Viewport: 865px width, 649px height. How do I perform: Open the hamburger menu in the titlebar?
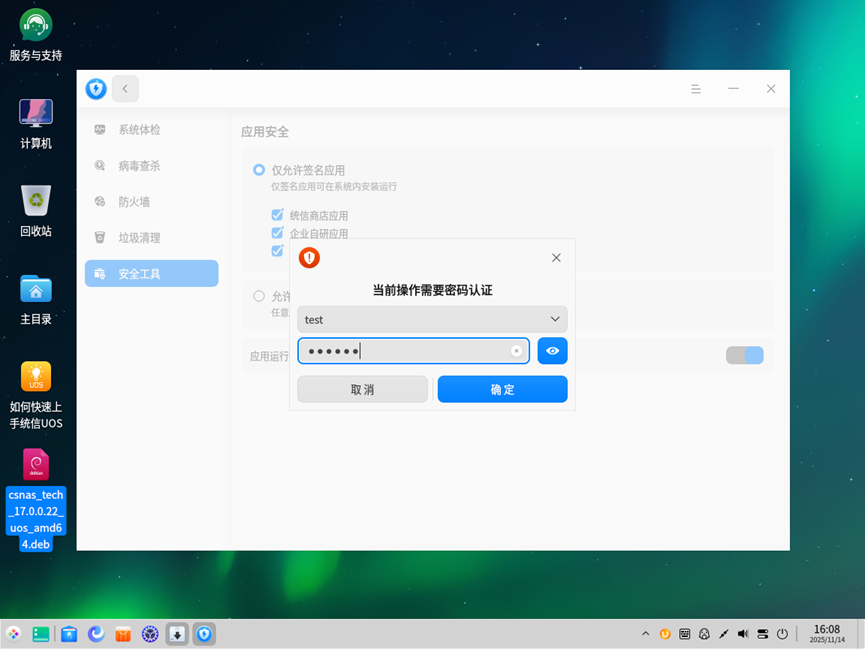(x=696, y=88)
